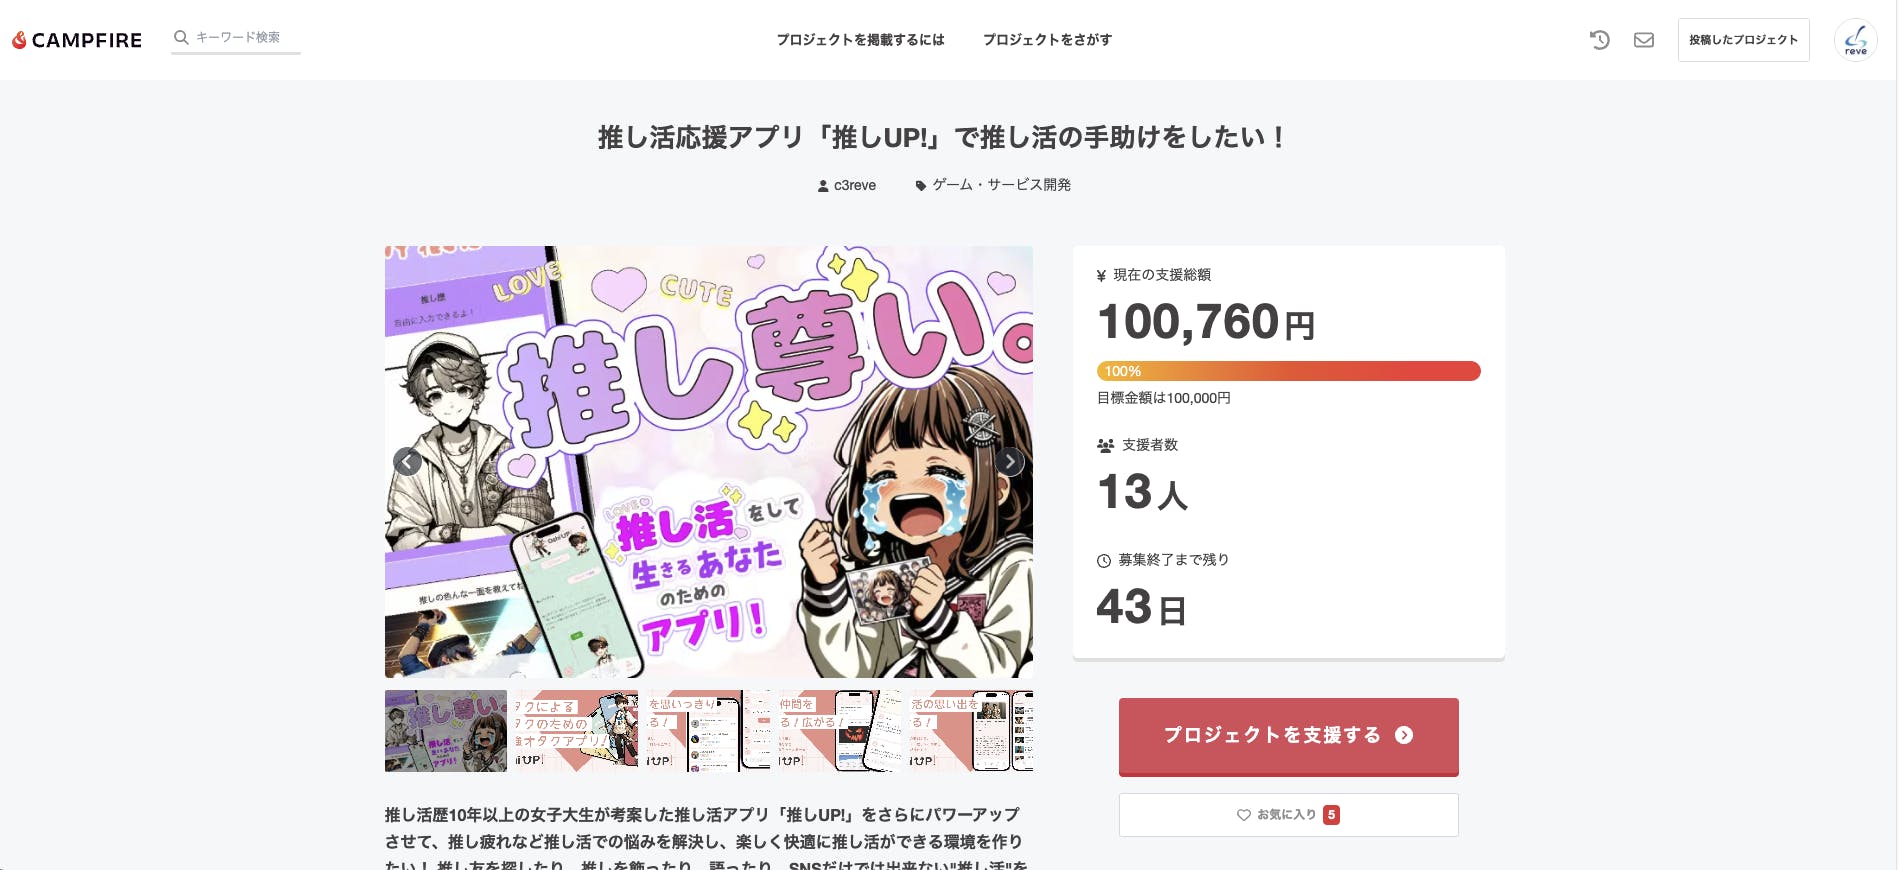The width and height of the screenshot is (1899, 870).
Task: Click プロジェクトを支援する button
Action: click(x=1288, y=736)
